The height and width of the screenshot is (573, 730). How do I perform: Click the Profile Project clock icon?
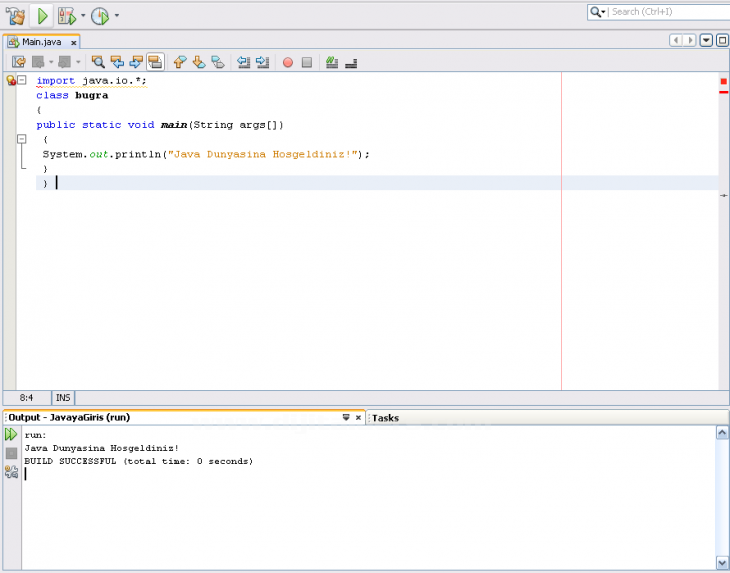click(x=100, y=16)
